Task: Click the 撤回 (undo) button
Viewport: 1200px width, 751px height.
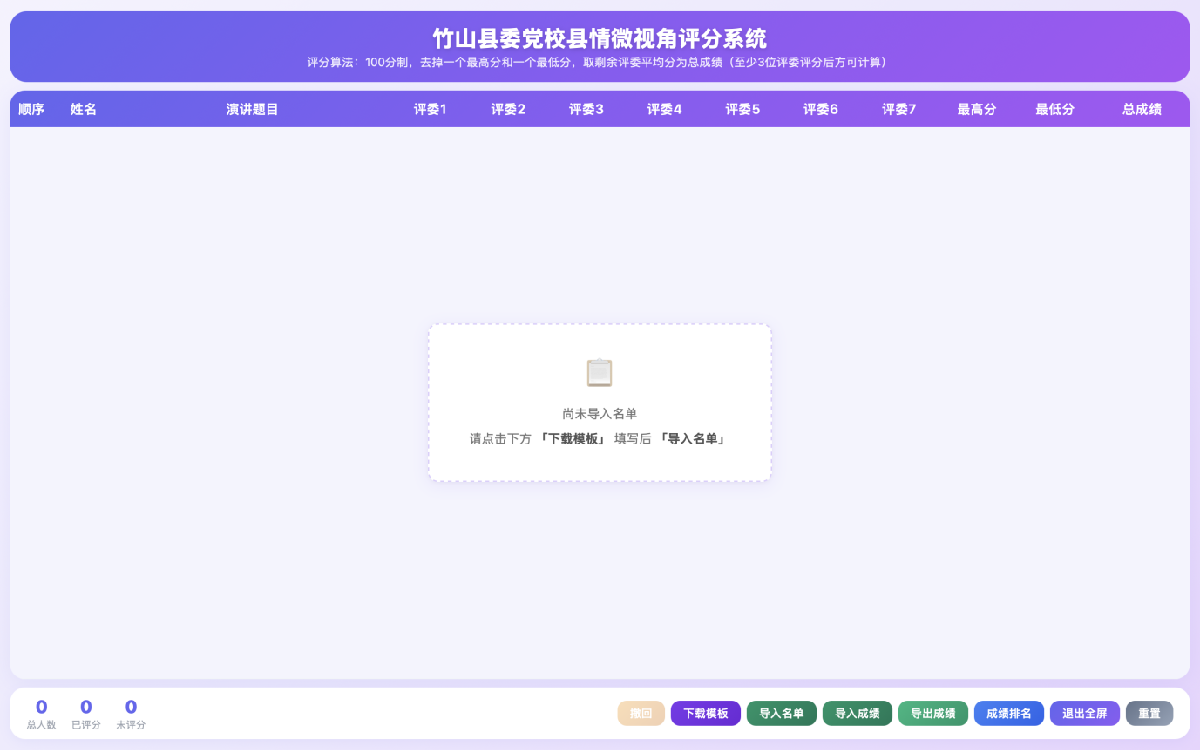Action: pos(641,713)
